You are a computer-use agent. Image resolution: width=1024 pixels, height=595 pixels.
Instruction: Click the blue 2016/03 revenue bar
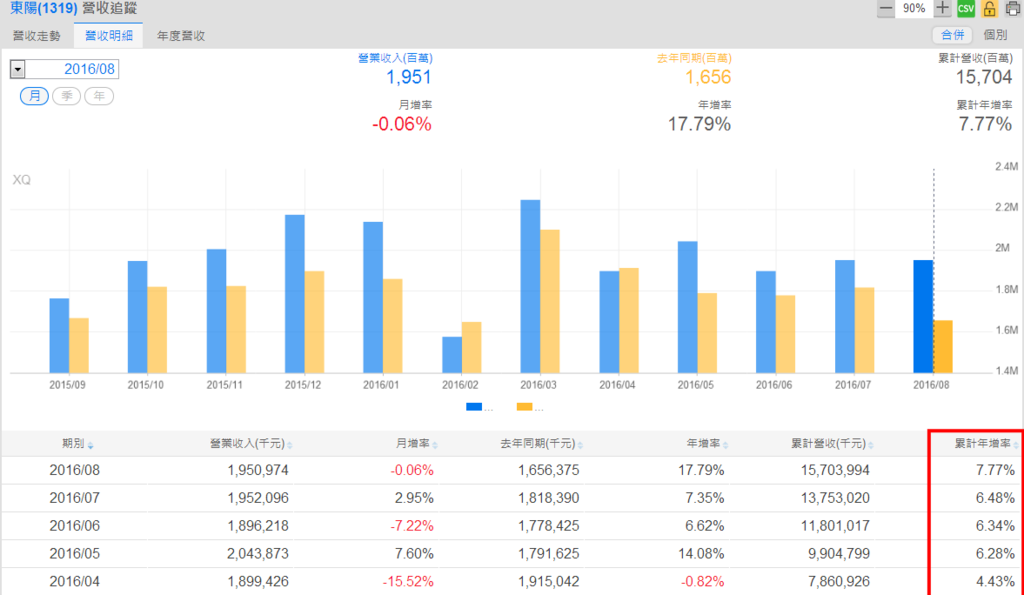[530, 287]
